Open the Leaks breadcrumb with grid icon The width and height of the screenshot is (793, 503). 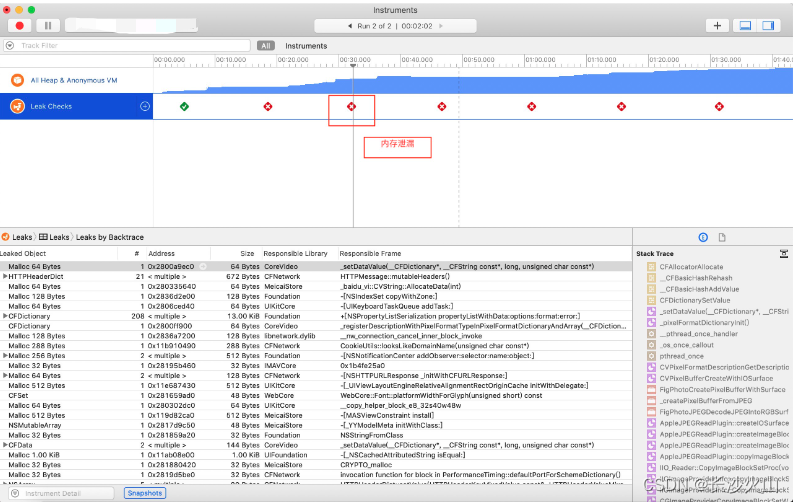pos(54,237)
